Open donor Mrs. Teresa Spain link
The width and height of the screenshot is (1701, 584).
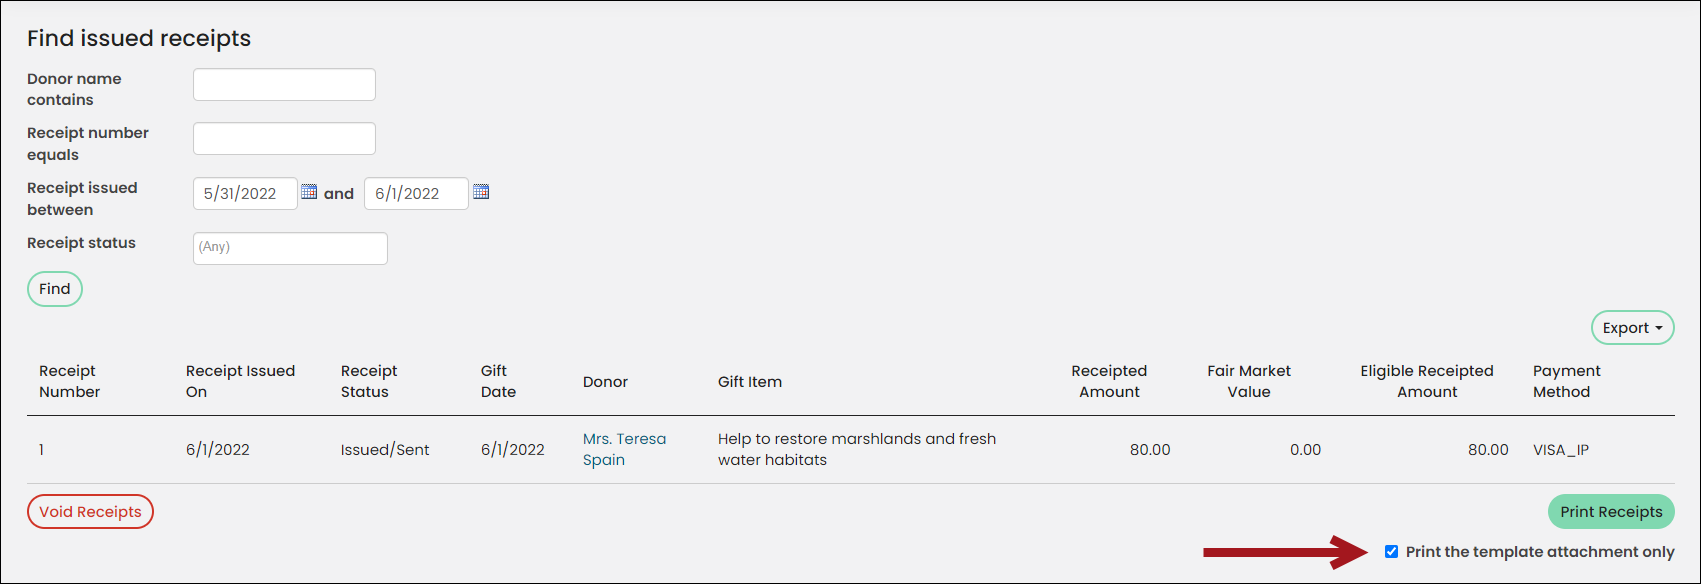624,449
